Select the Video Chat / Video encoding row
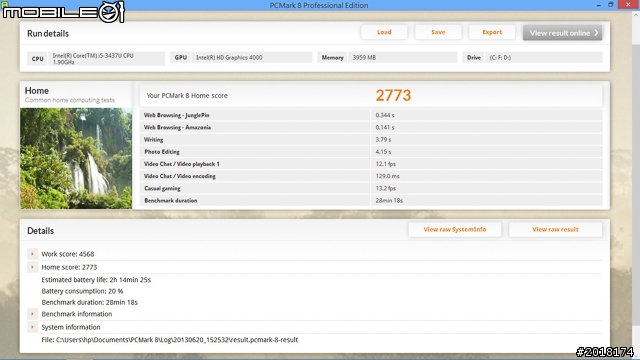Screen dimensions: 640x360 tap(371, 176)
